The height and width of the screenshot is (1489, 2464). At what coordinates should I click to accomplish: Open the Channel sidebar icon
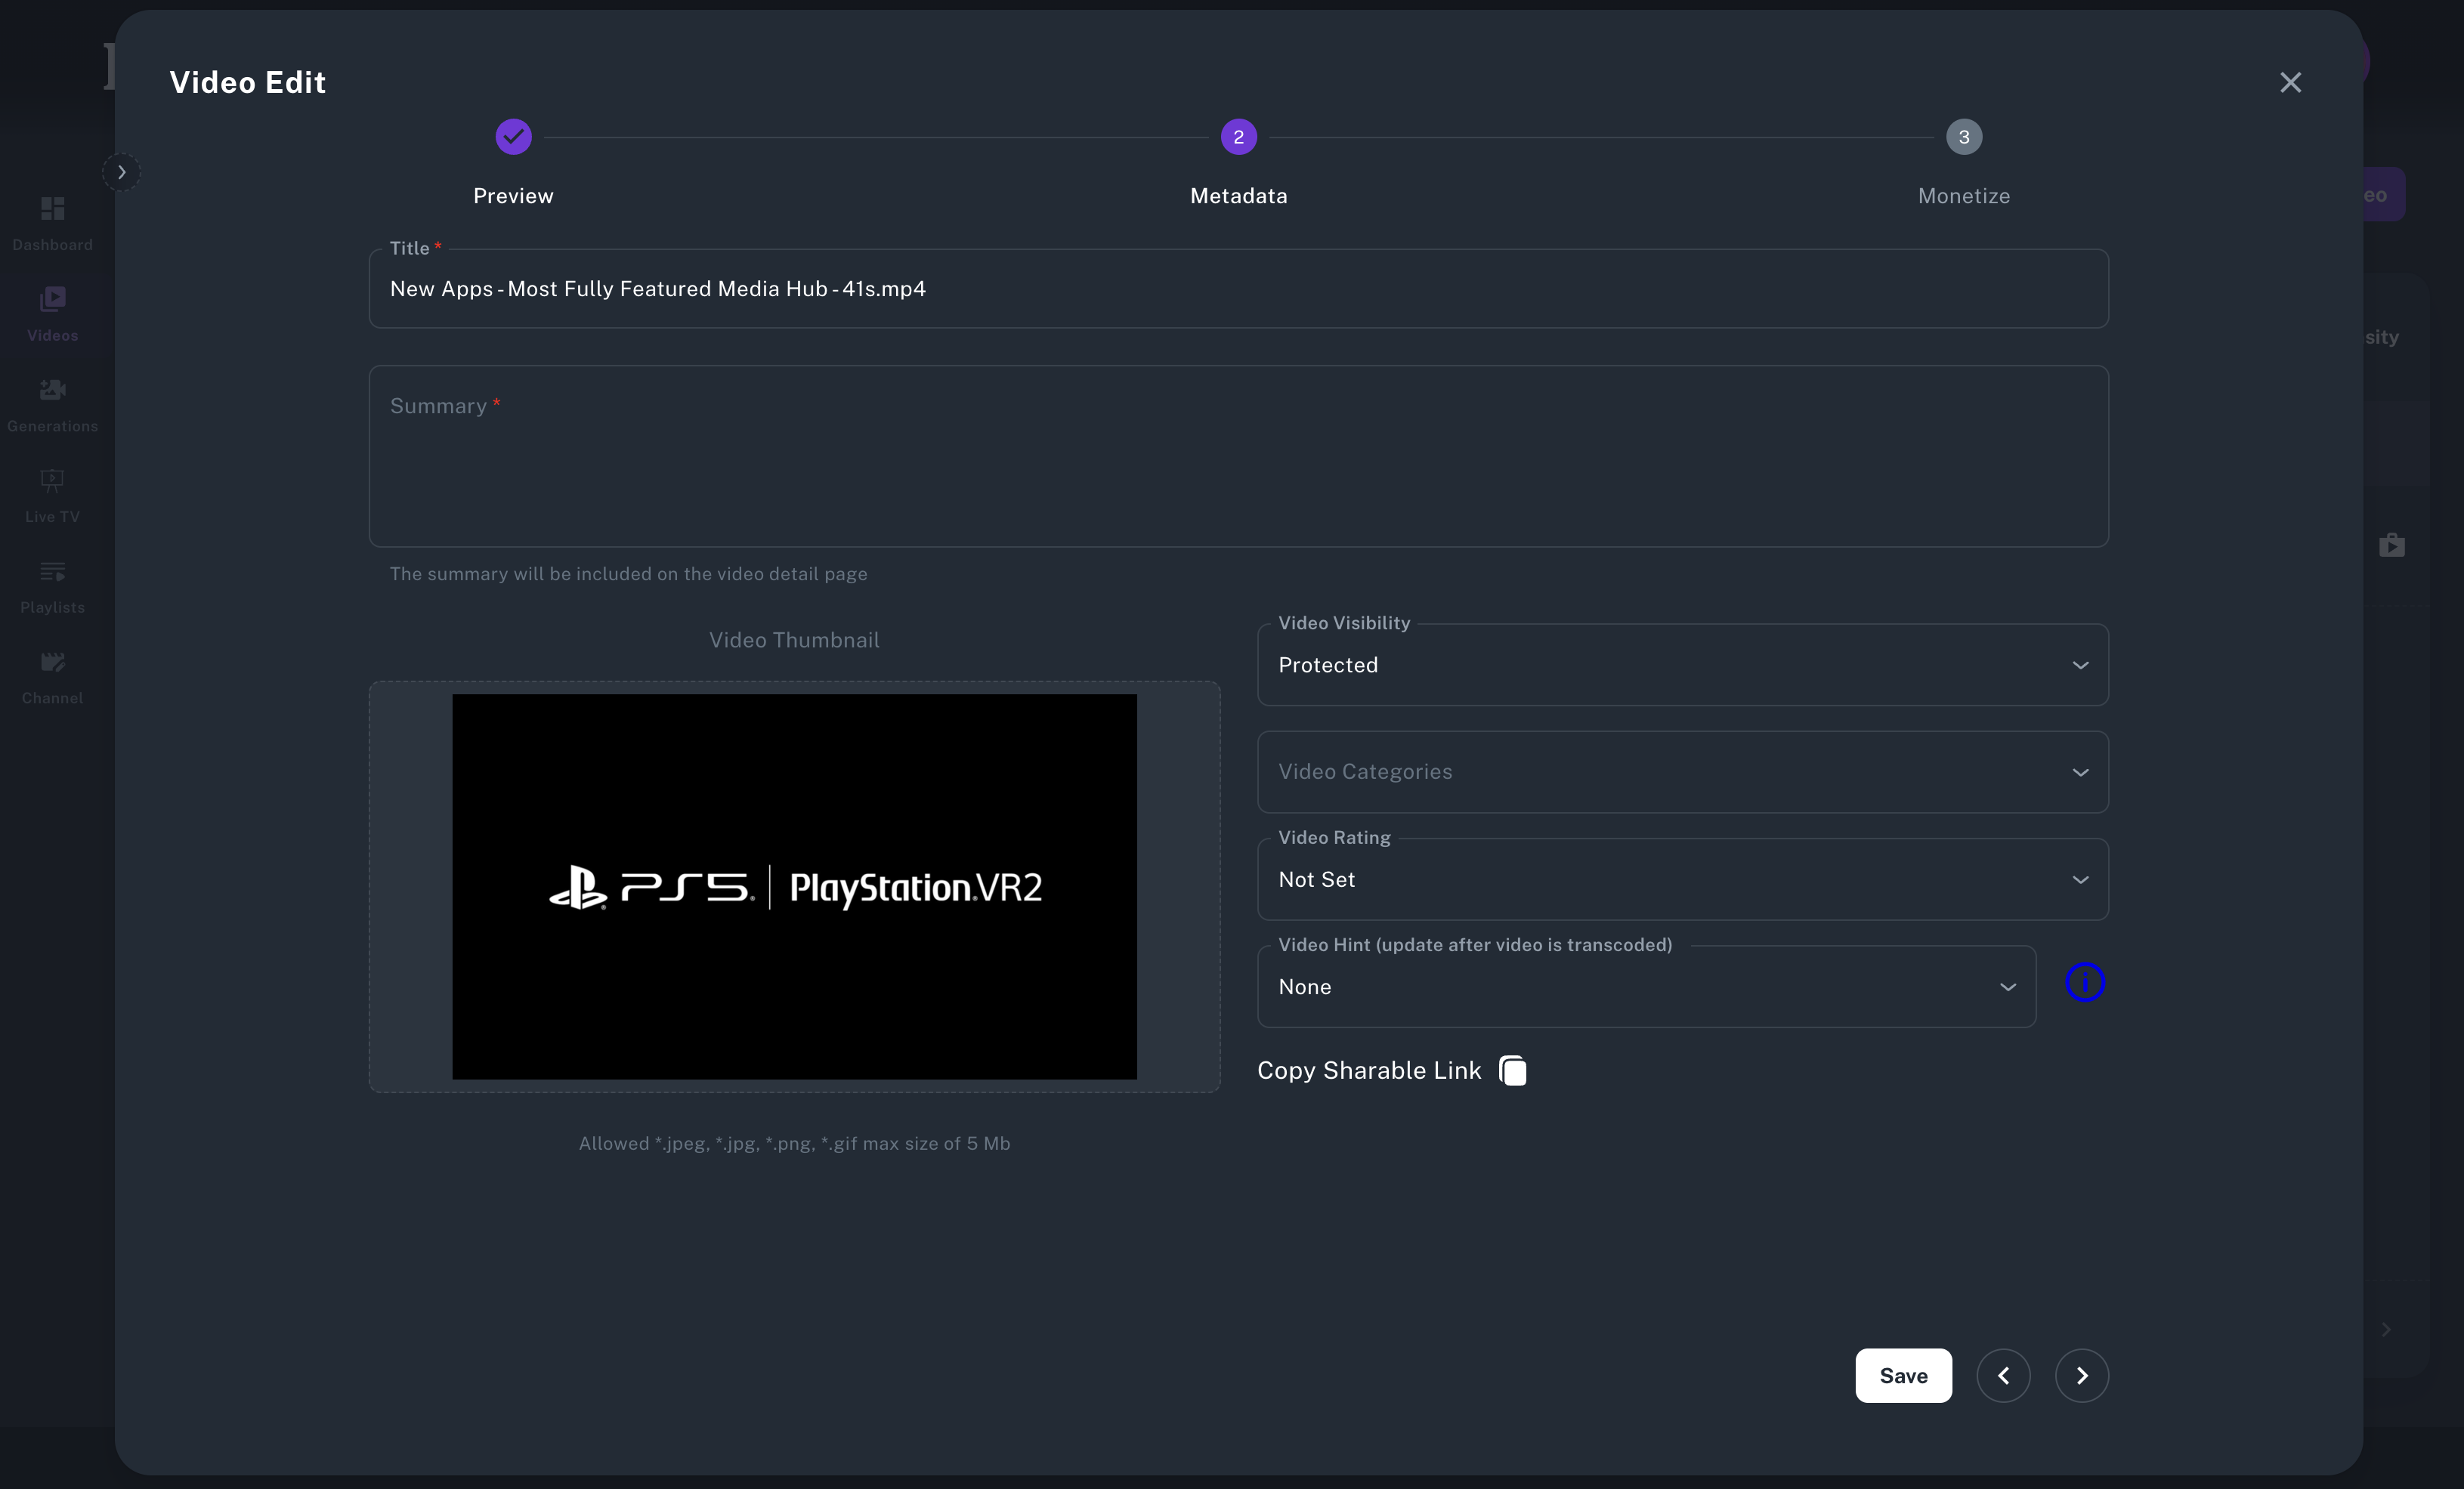pos(52,662)
